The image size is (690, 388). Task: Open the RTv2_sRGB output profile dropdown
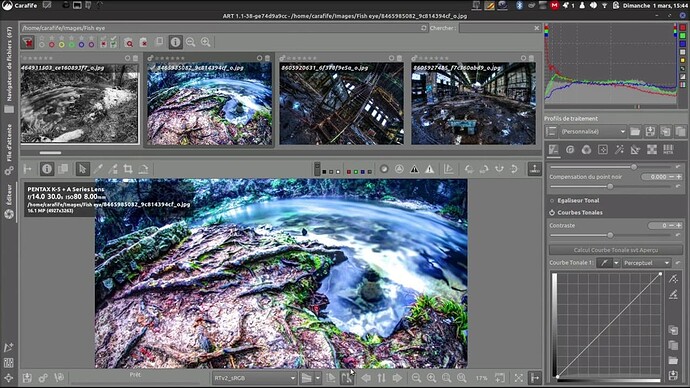[x=254, y=378]
